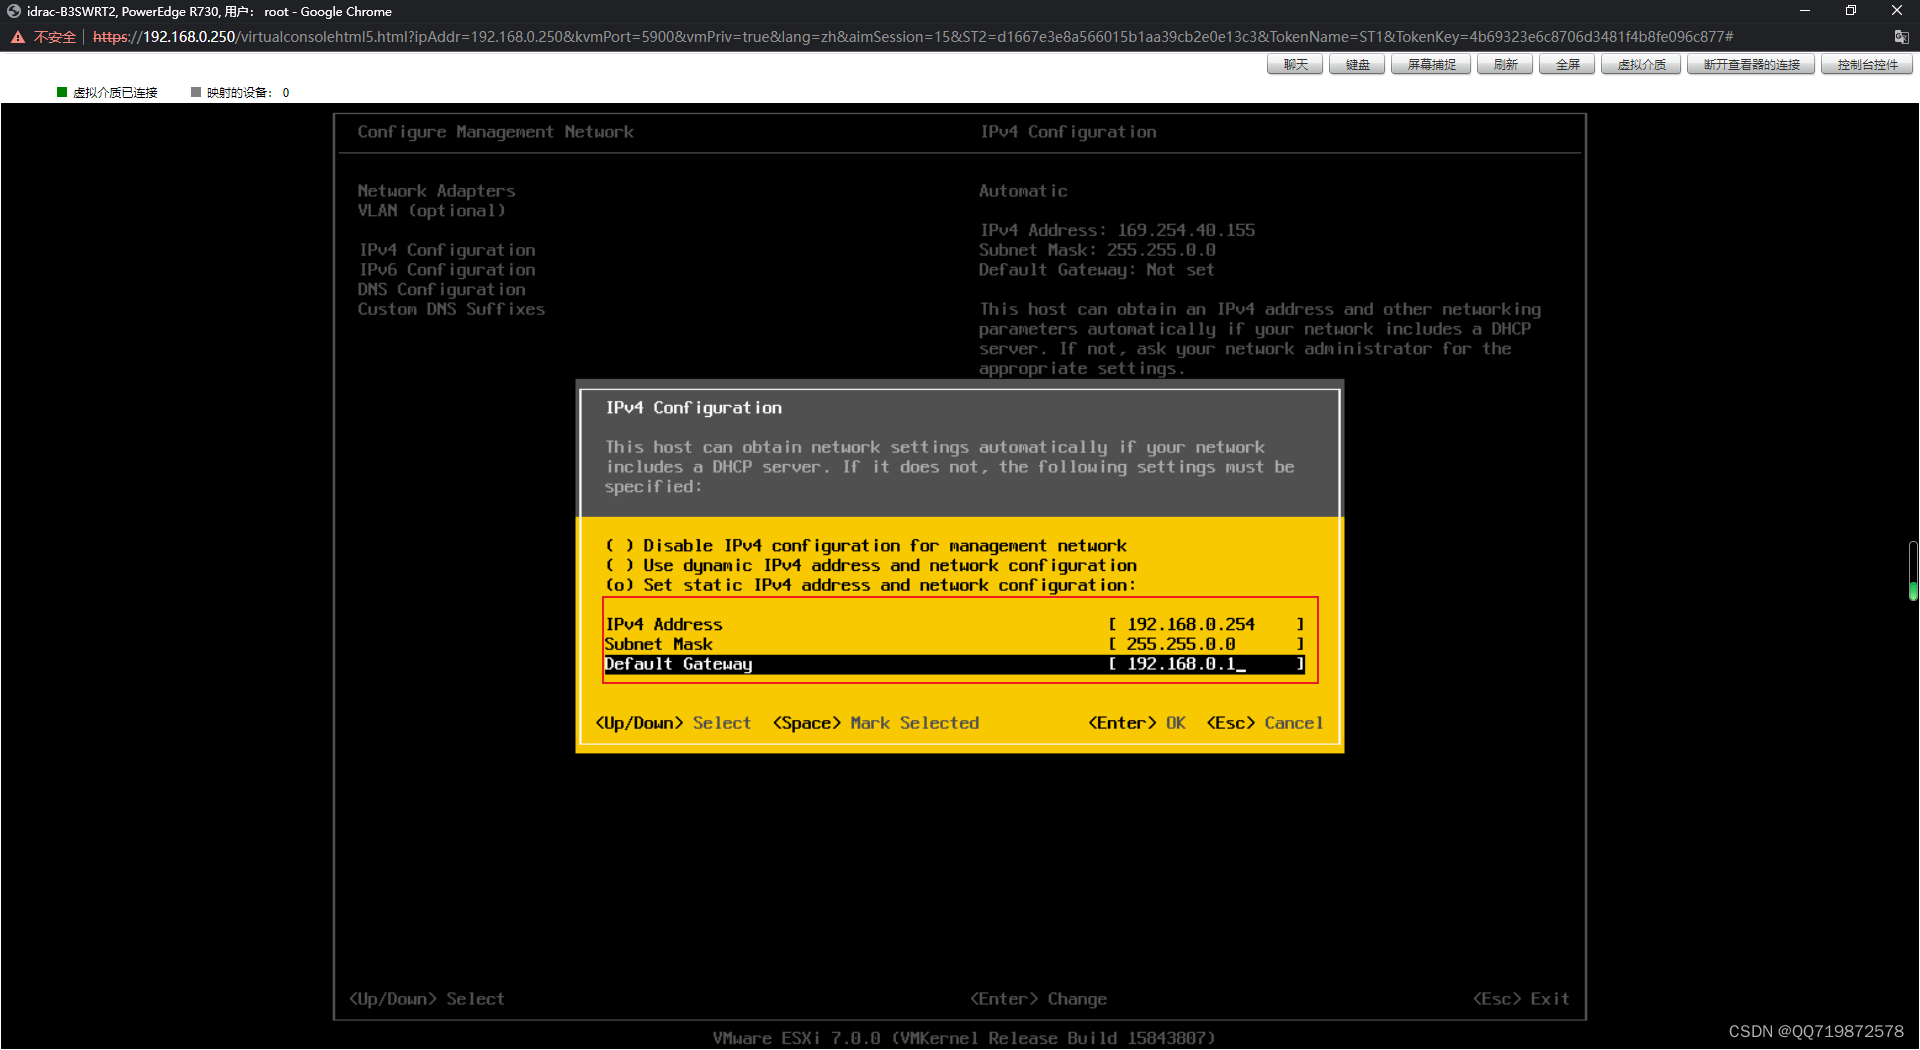Click IPv4 Configuration menu entry on left
The image size is (1920, 1050).
447,250
